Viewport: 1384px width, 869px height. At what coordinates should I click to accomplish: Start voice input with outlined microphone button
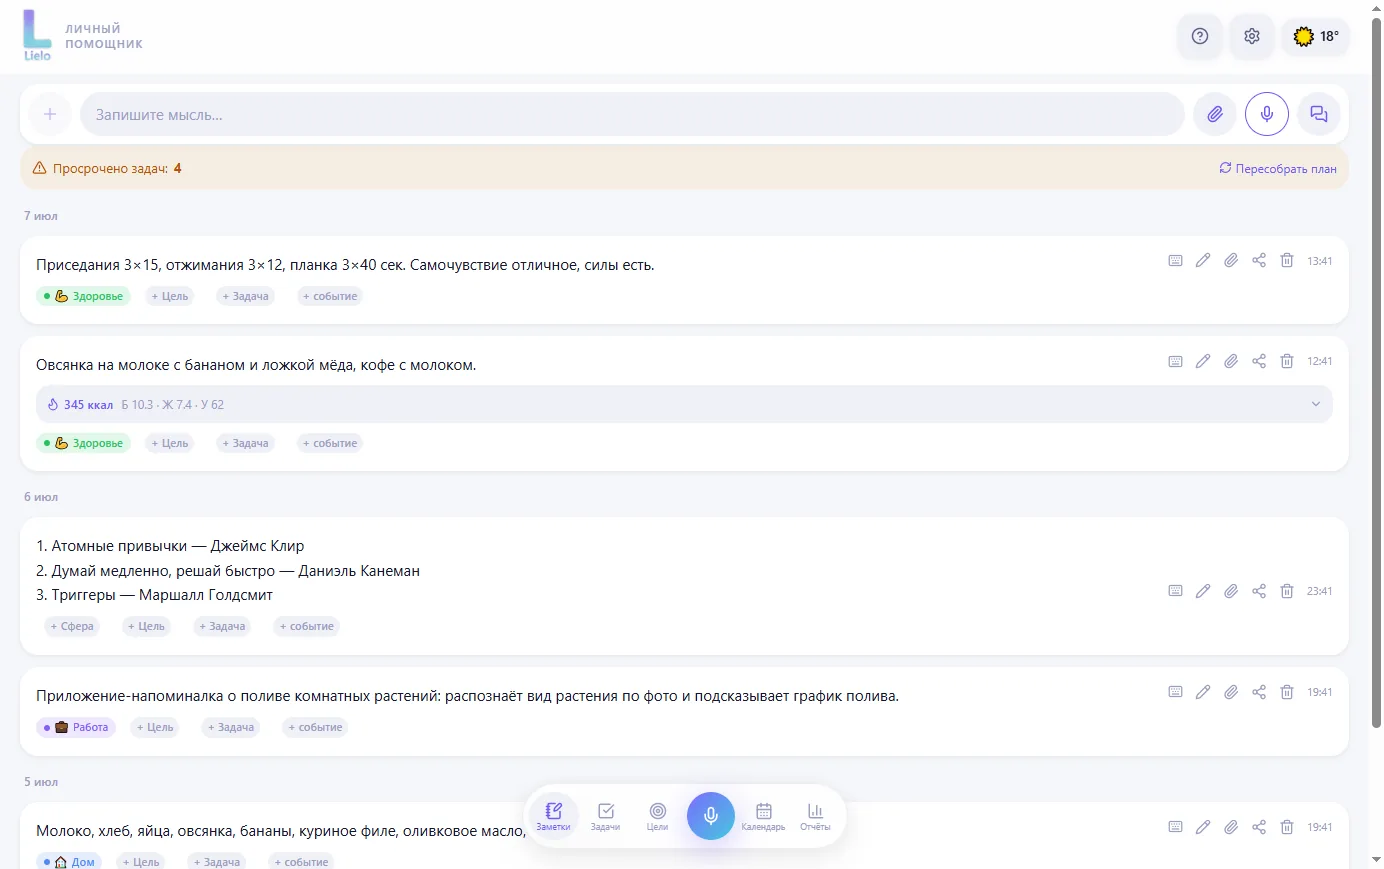[1267, 114]
